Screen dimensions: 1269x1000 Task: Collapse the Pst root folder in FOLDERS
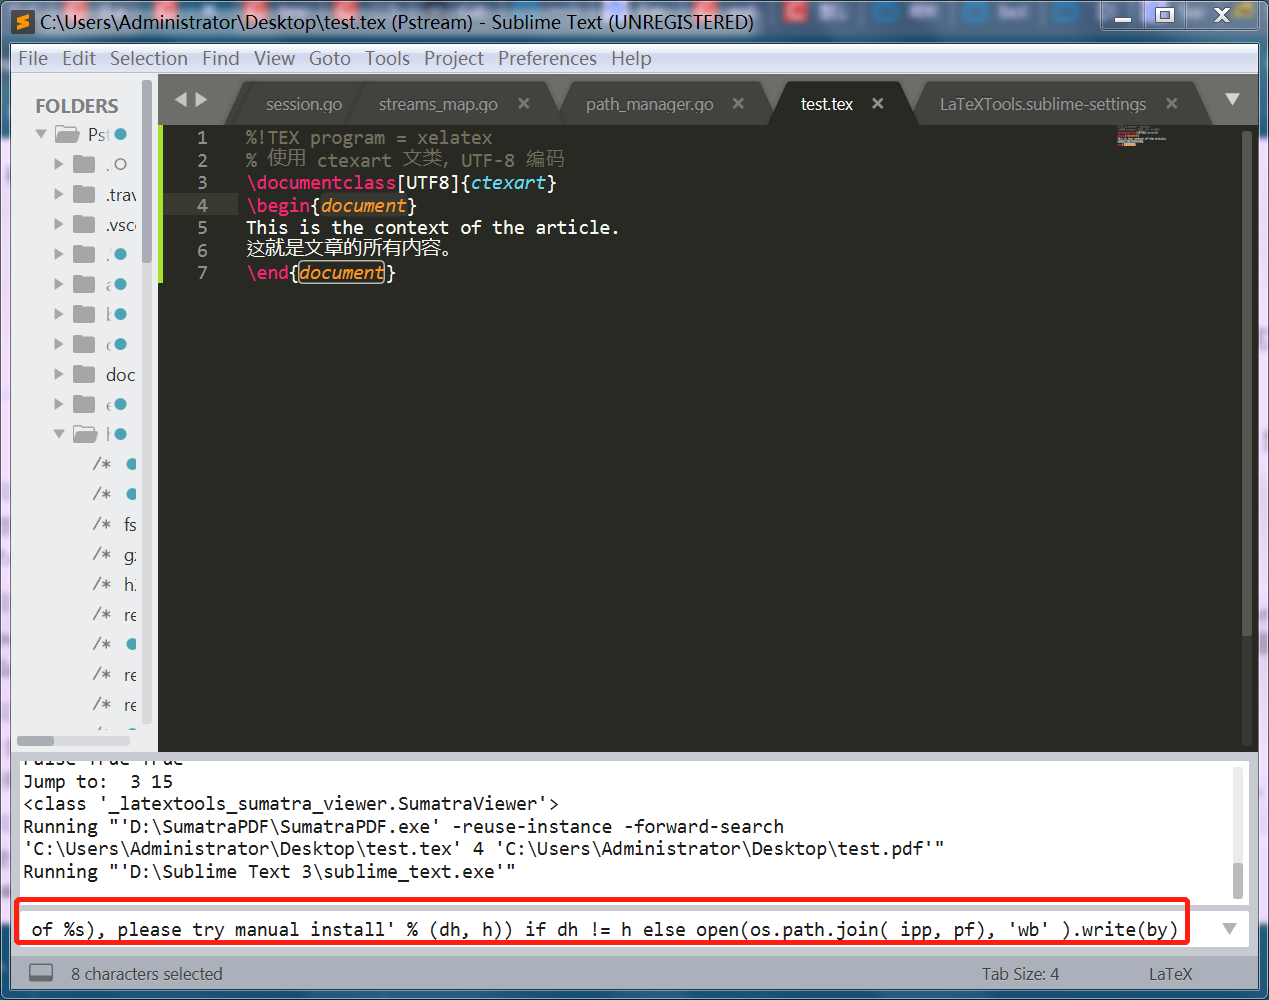41,133
